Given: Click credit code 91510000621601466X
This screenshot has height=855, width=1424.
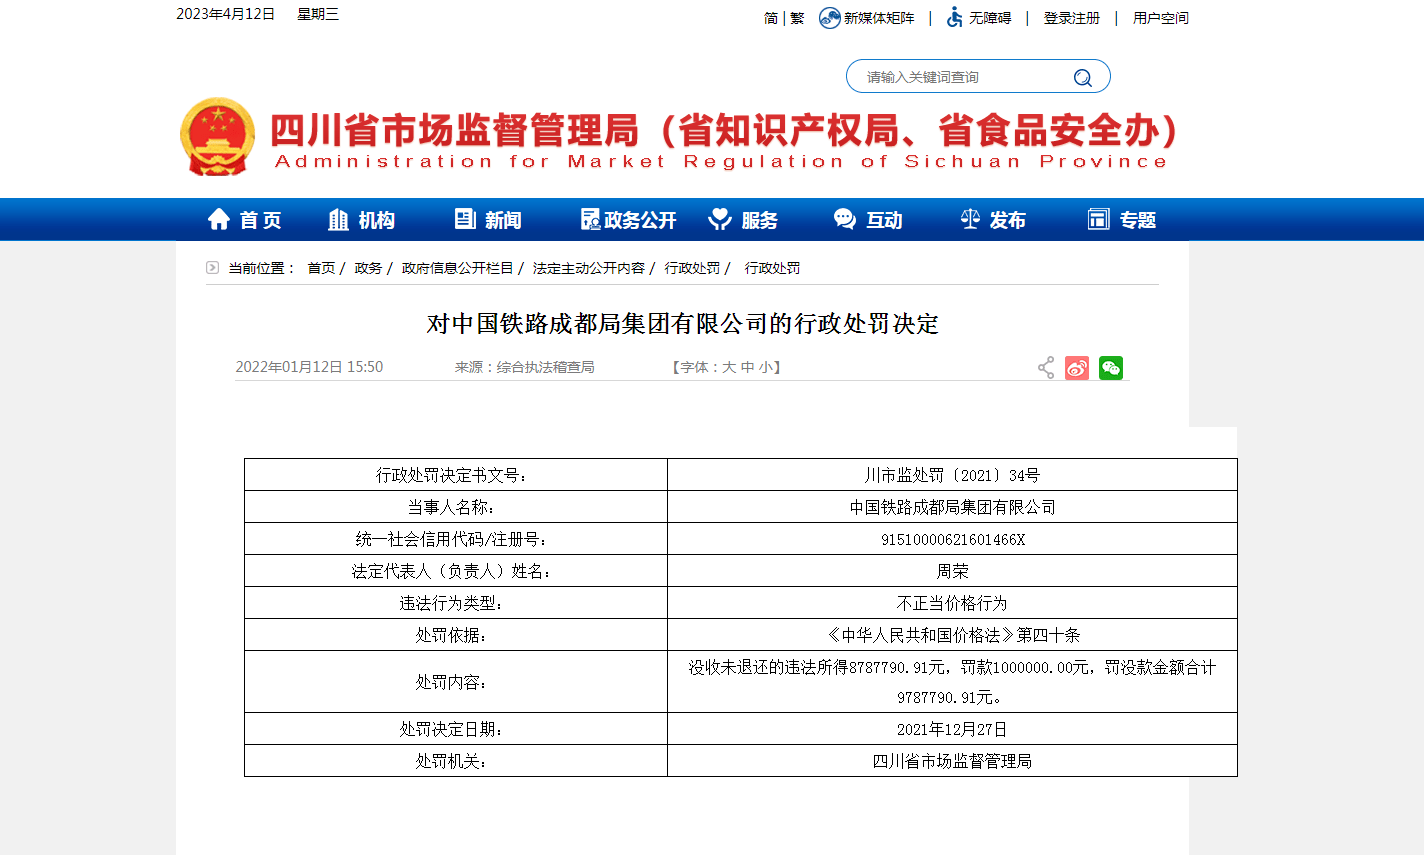Looking at the screenshot, I should tap(952, 539).
